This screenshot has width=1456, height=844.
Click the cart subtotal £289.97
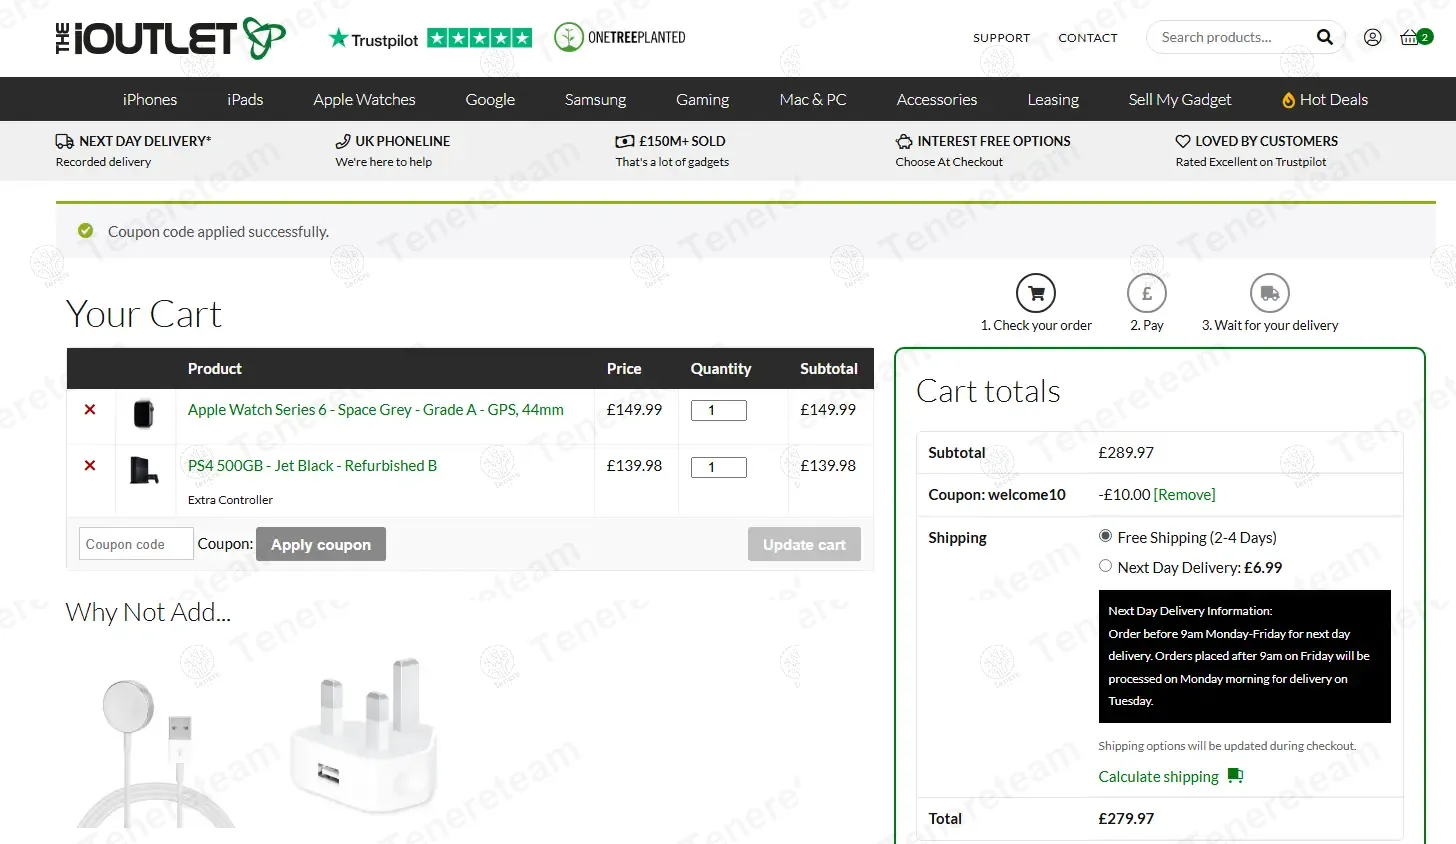(x=1126, y=452)
